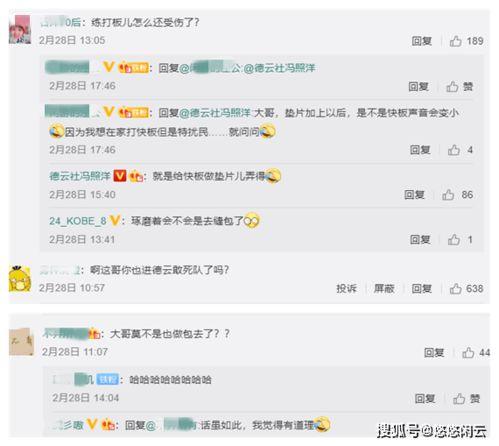Reply to the 13:05 top comment
This screenshot has height=446, width=499.
point(422,41)
